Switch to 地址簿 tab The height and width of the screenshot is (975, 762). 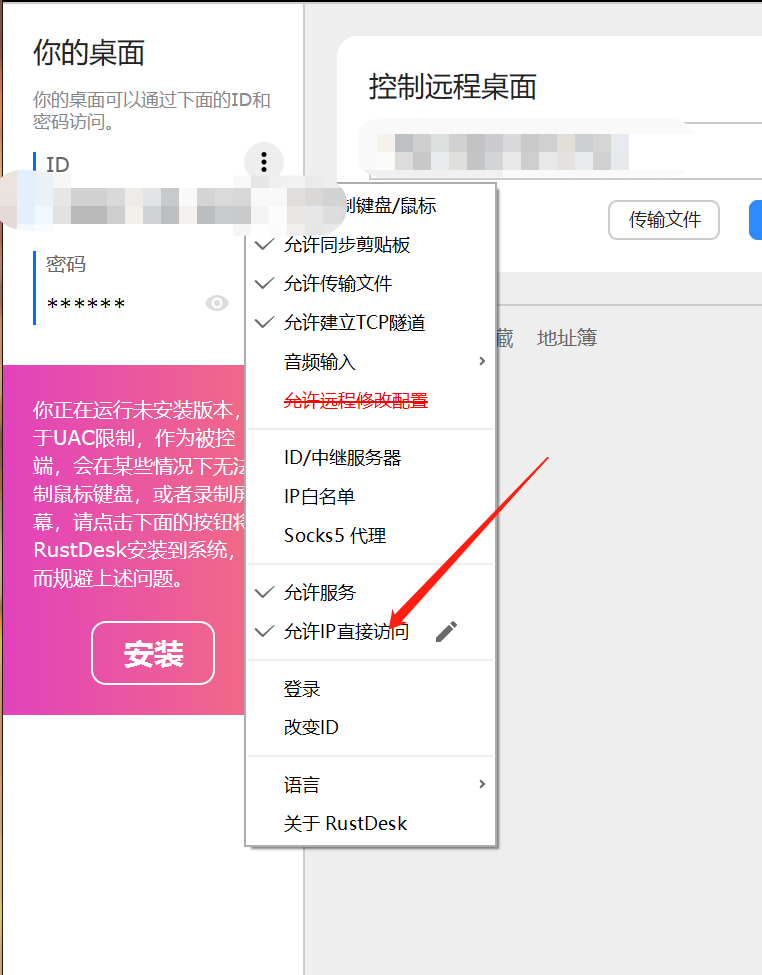click(567, 338)
